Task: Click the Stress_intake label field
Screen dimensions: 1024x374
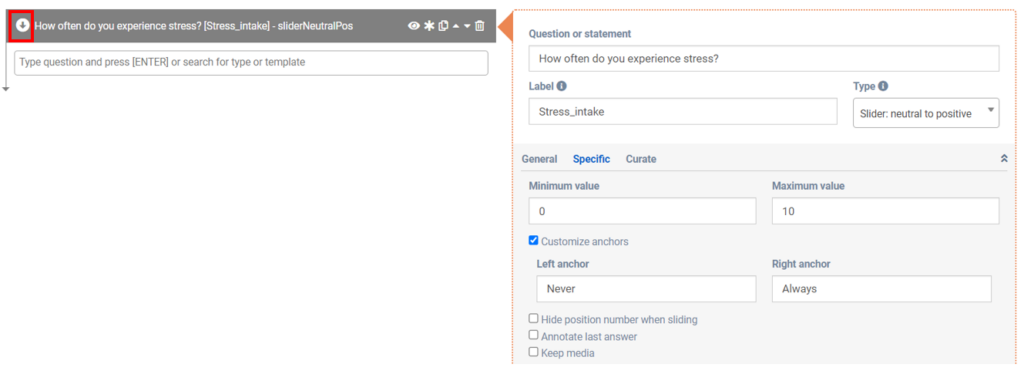Action: [683, 112]
